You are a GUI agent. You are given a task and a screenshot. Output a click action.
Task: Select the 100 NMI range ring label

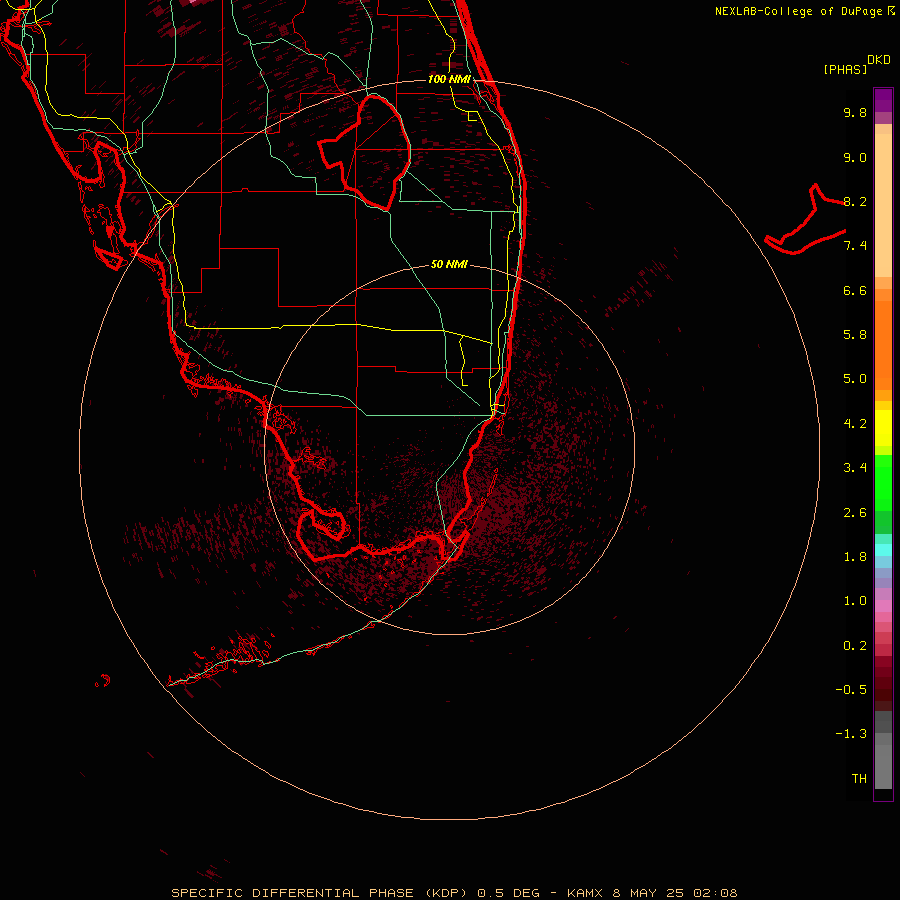[449, 79]
